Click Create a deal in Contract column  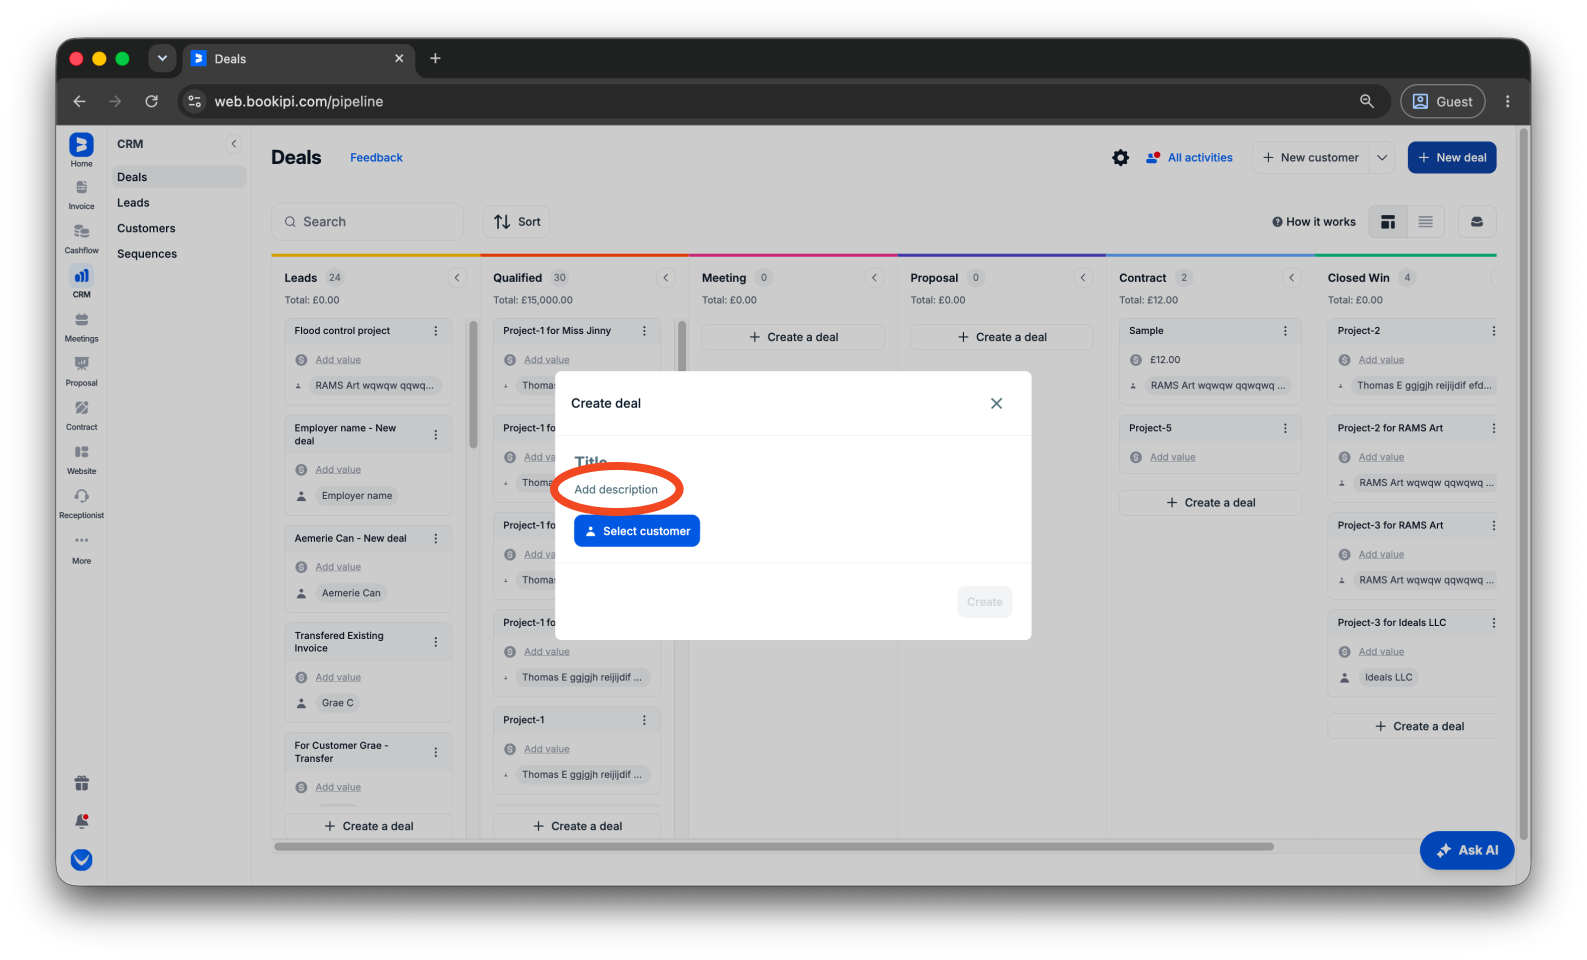pos(1210,503)
